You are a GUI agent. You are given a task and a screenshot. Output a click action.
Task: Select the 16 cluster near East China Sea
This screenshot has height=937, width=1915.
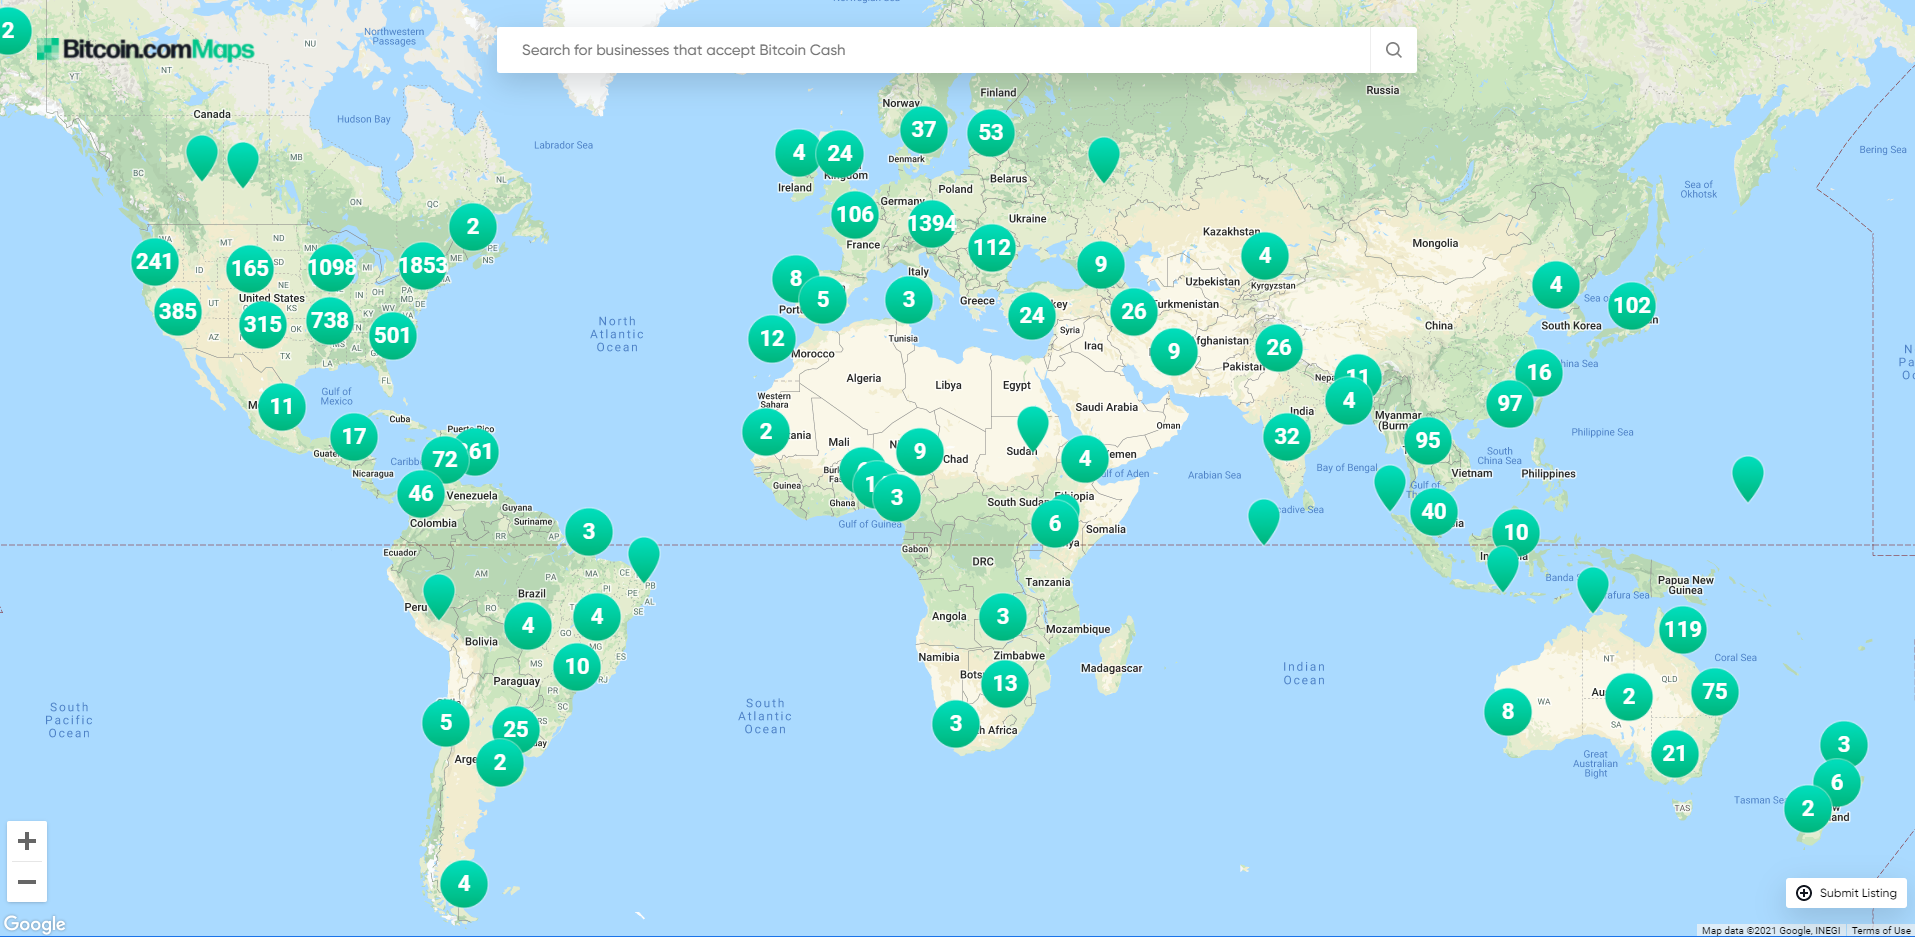[1539, 373]
